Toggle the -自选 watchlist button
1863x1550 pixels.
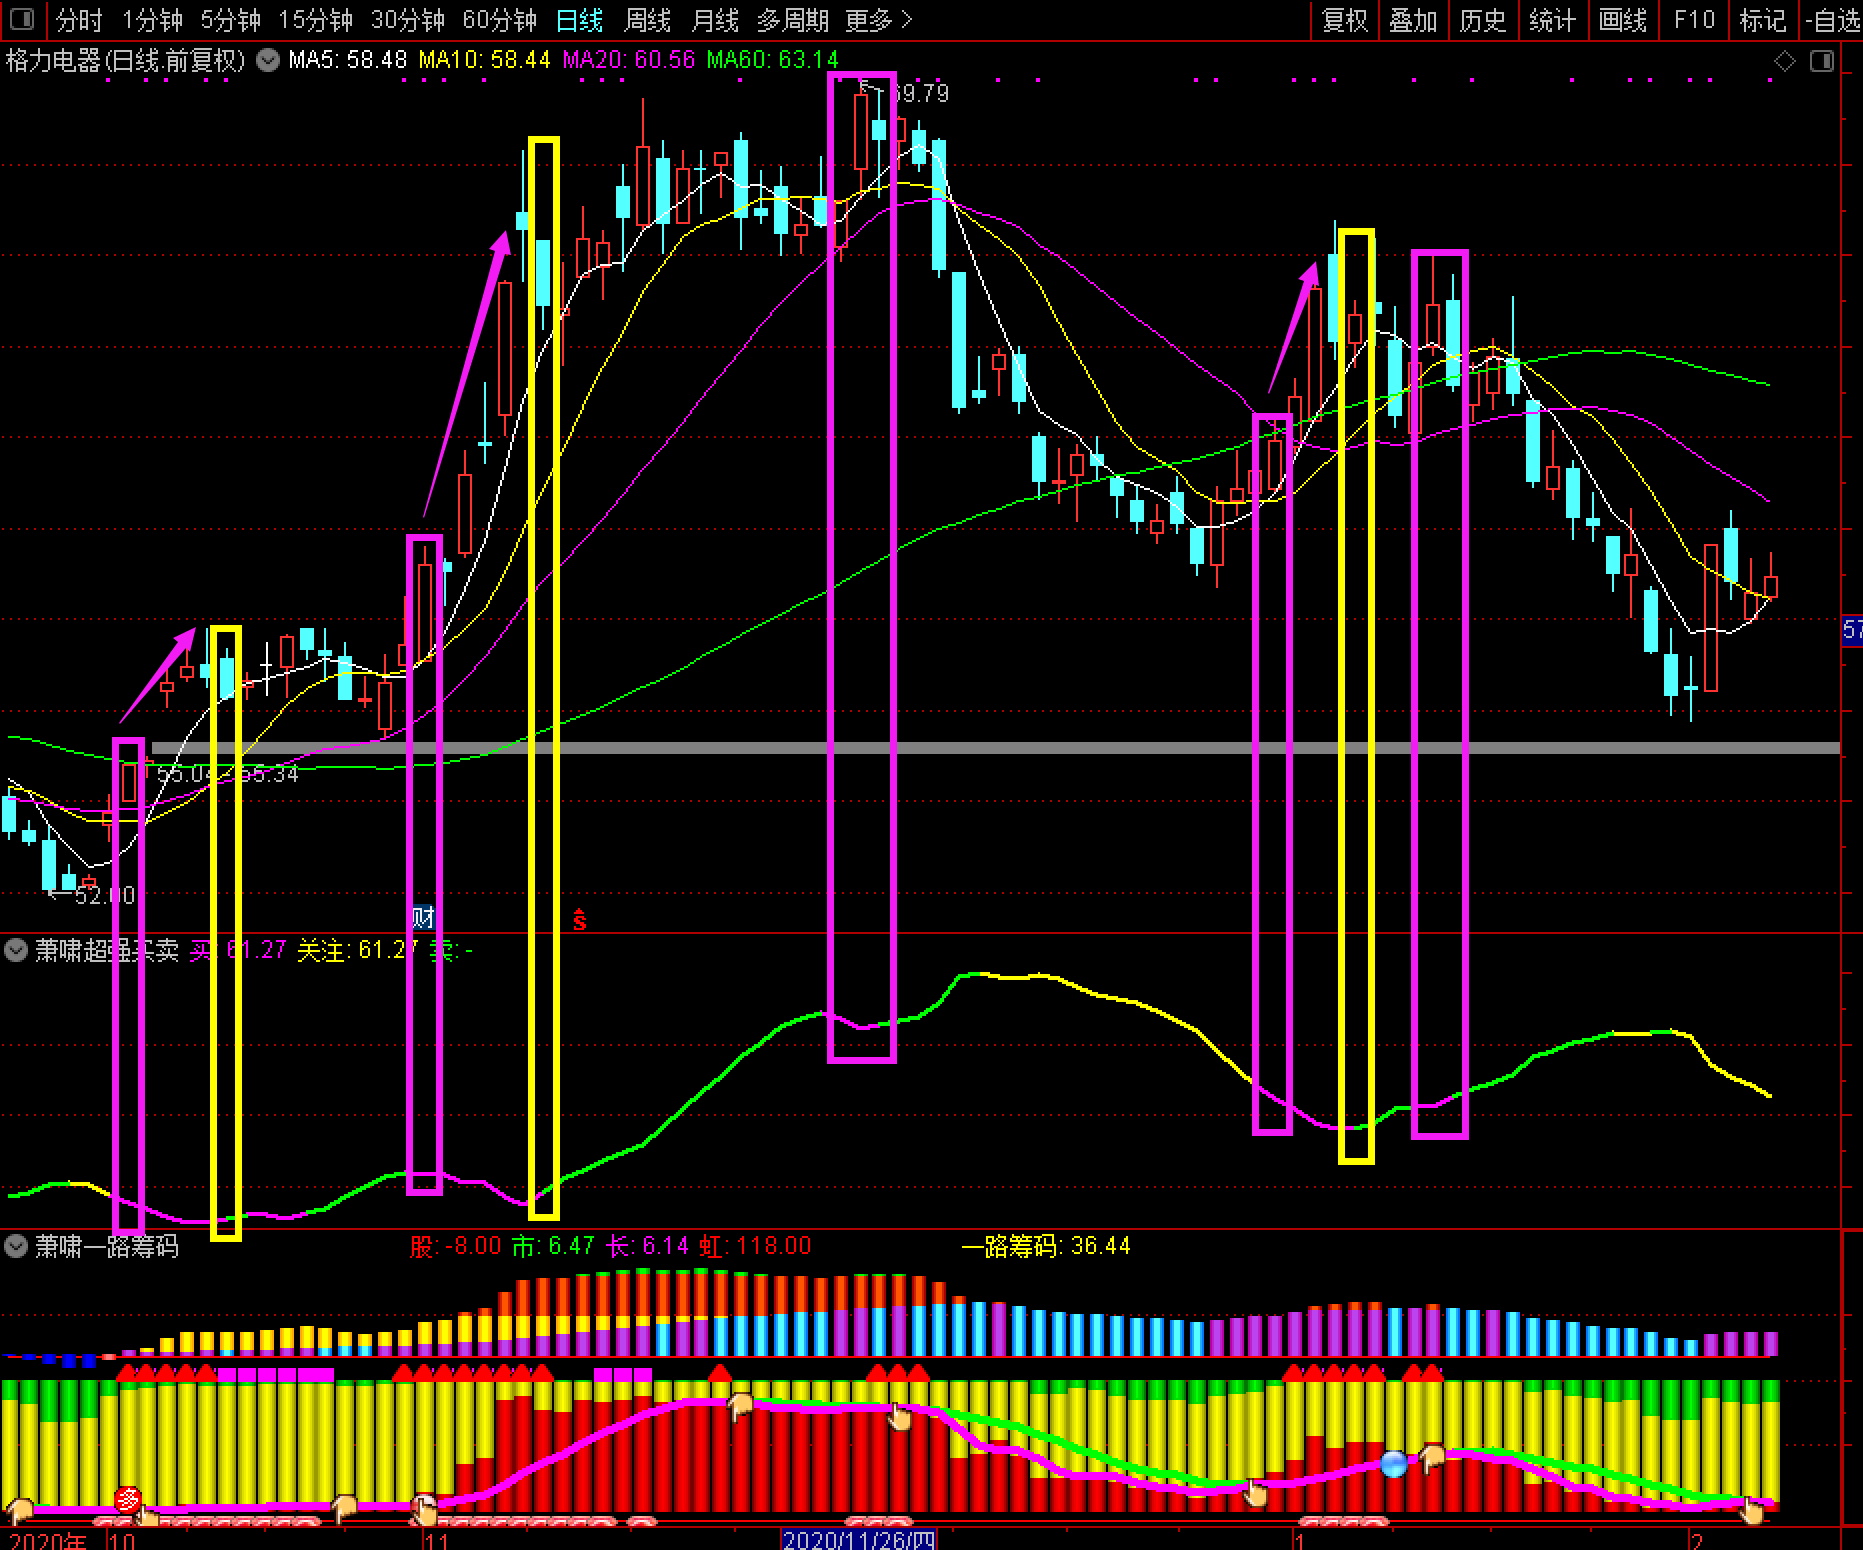(x=1833, y=20)
